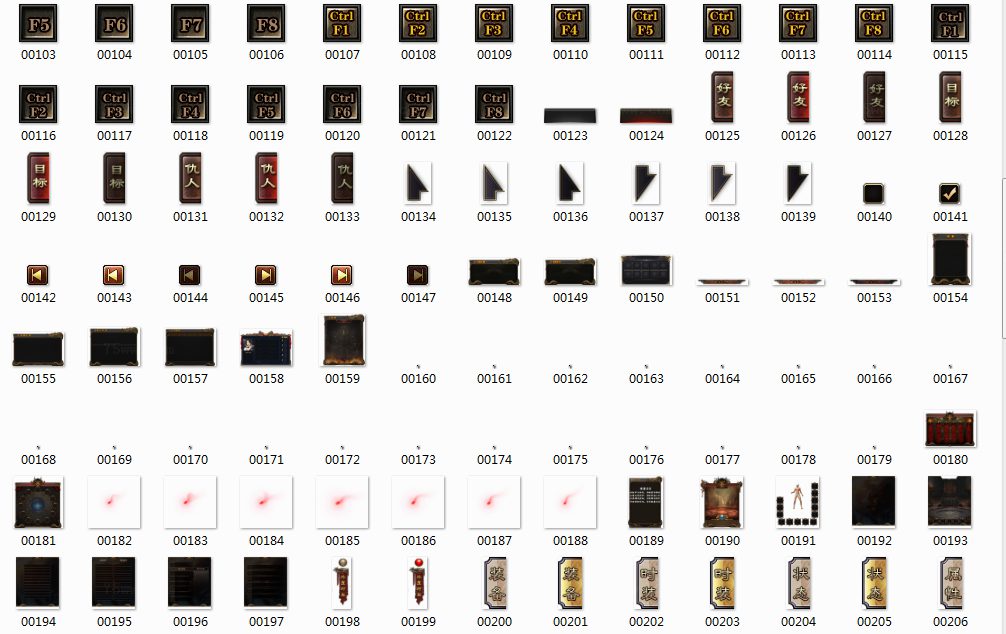Click the filename label 00160
The width and height of the screenshot is (1006, 634).
click(x=418, y=379)
